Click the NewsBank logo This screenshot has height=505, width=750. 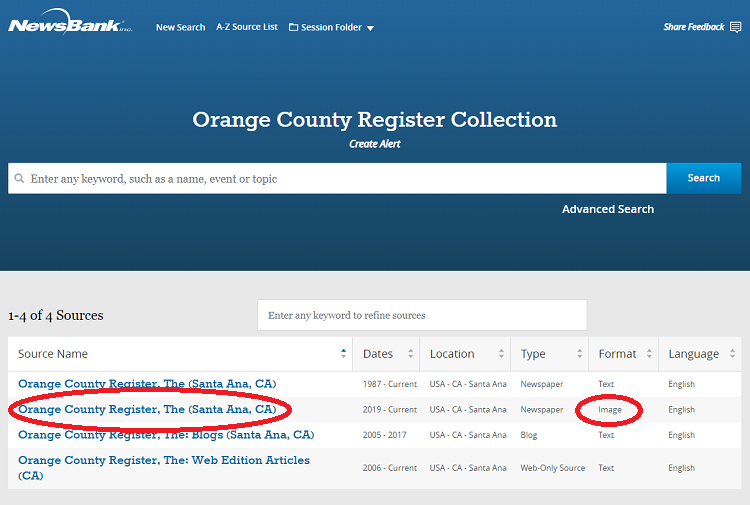coord(70,22)
